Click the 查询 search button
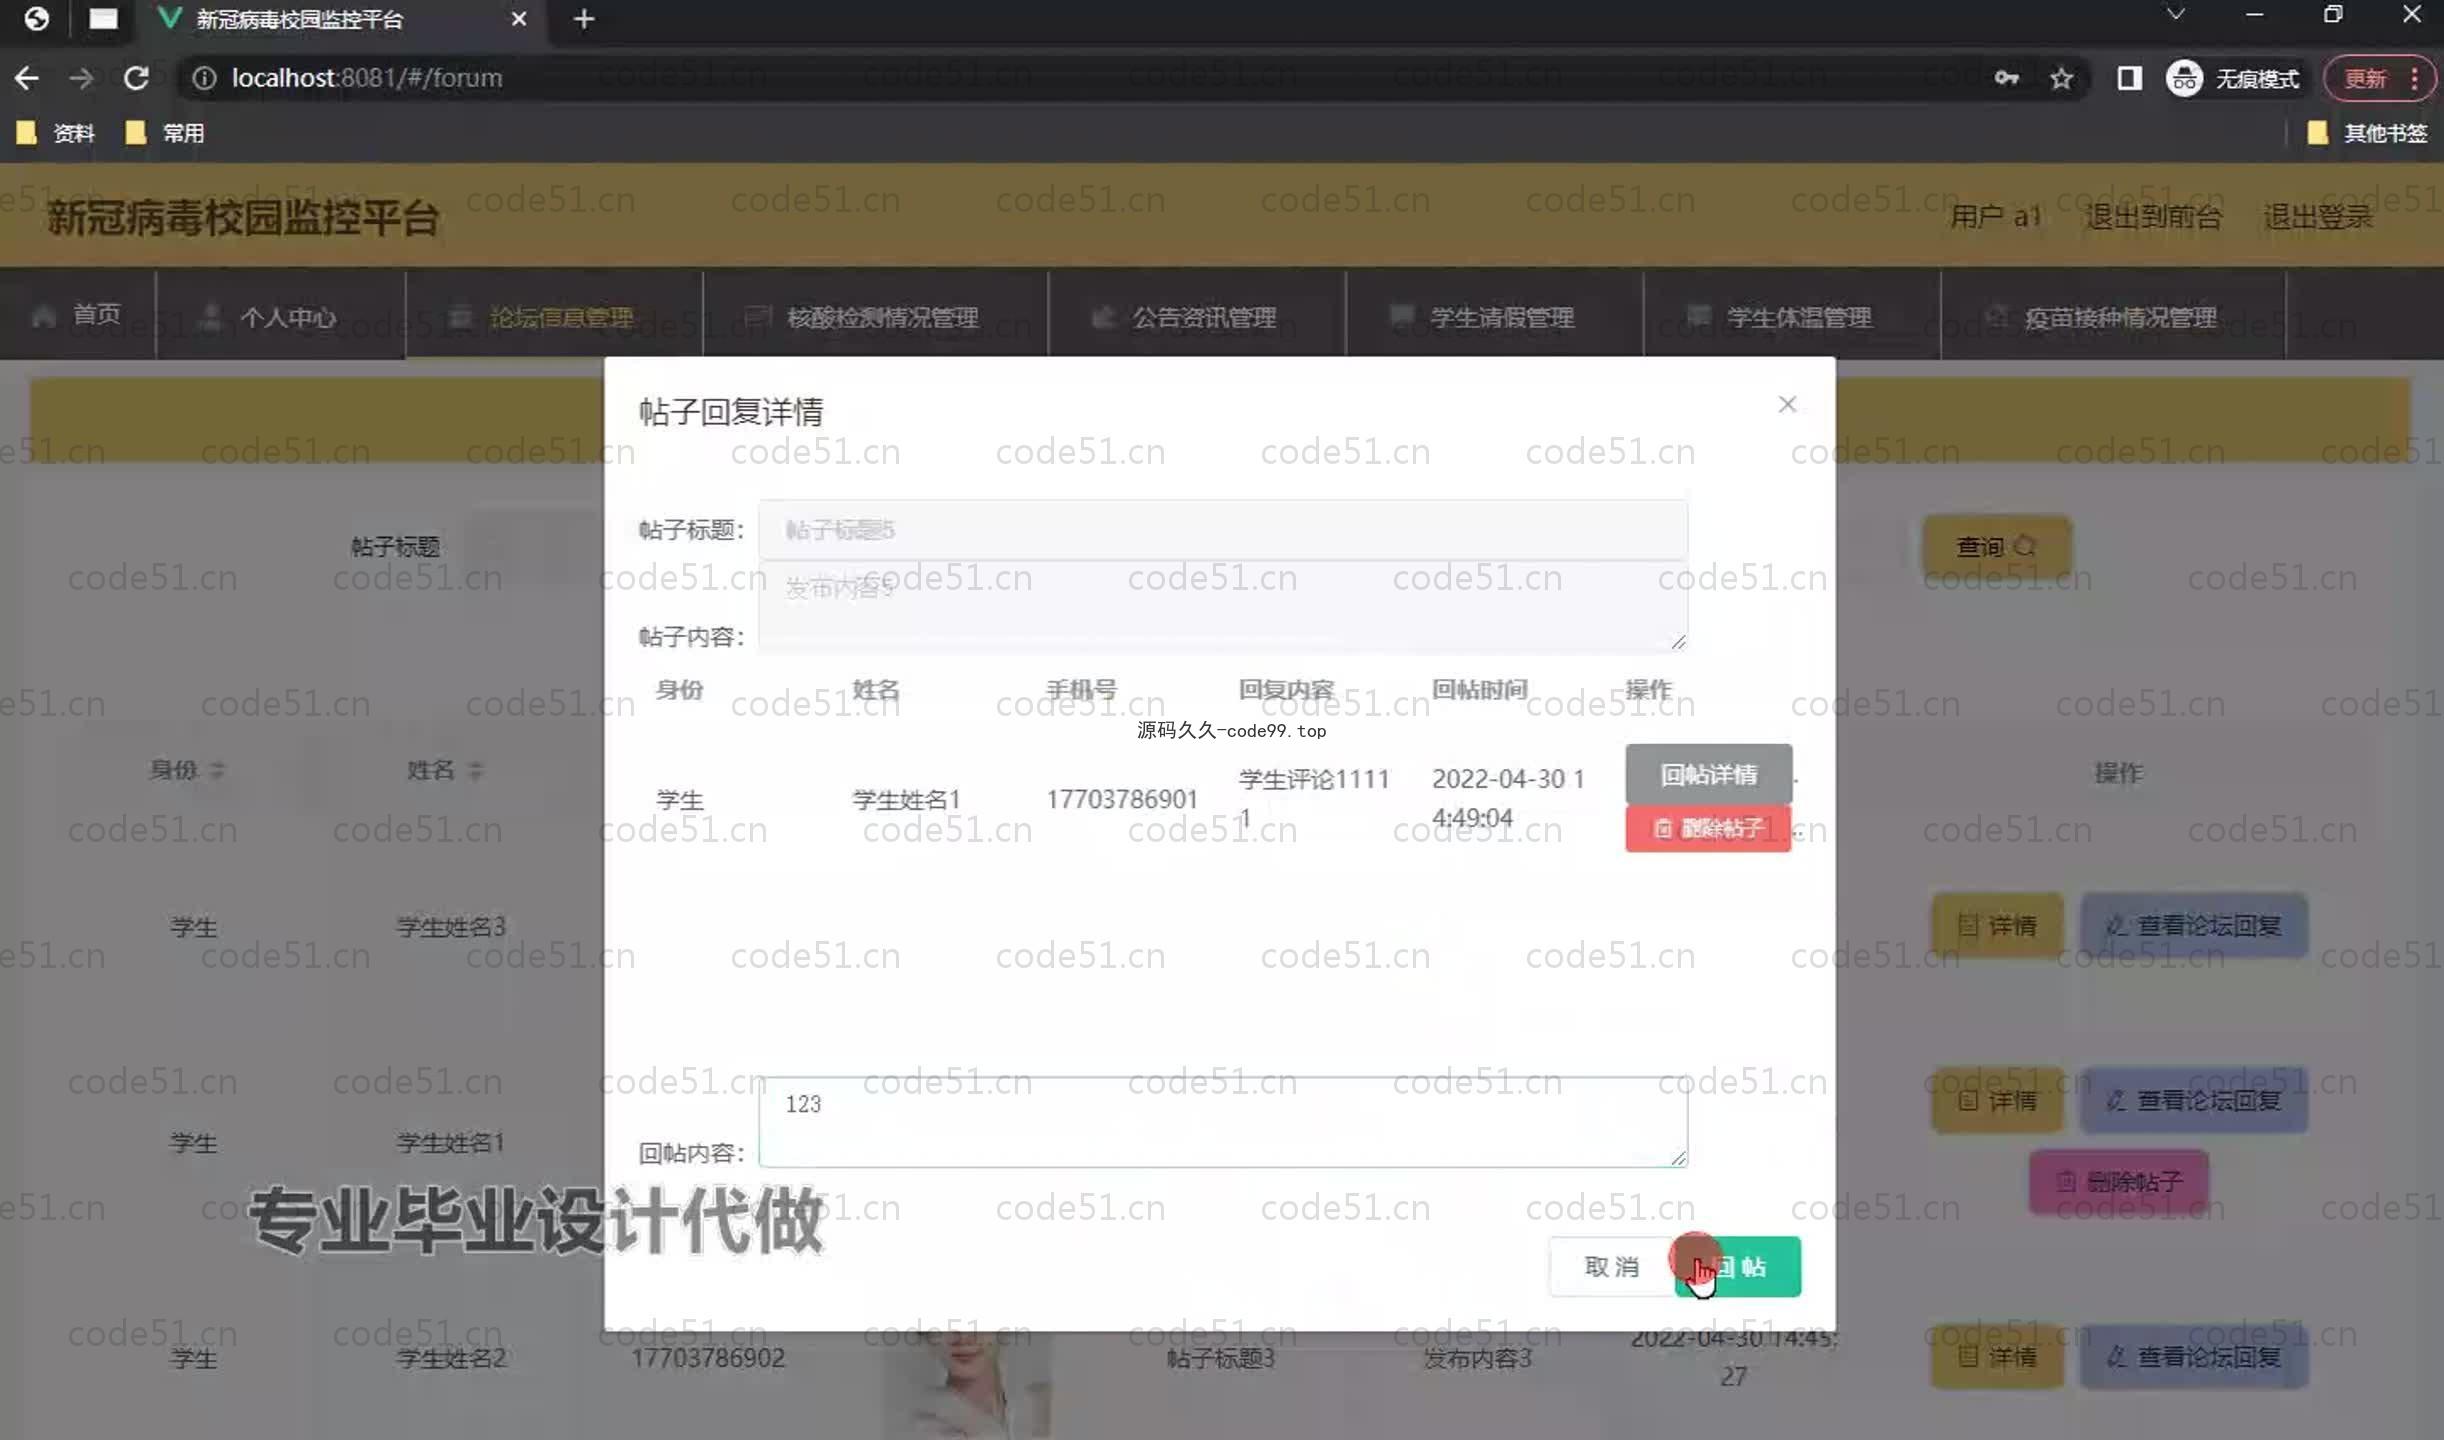 tap(1996, 546)
